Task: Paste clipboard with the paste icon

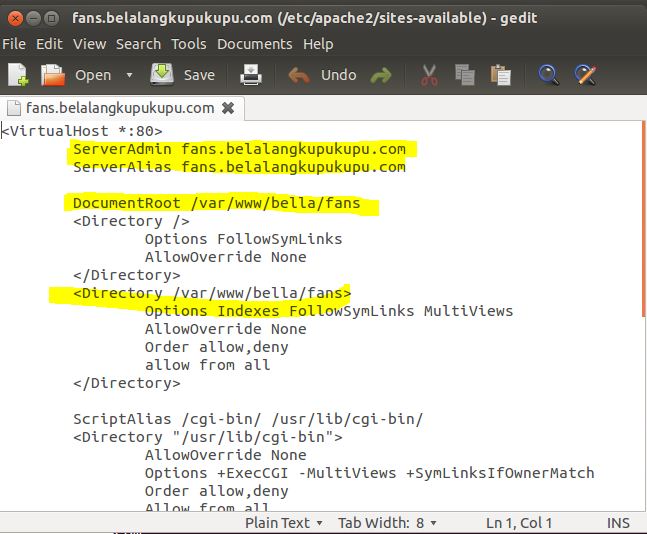Action: [x=501, y=75]
